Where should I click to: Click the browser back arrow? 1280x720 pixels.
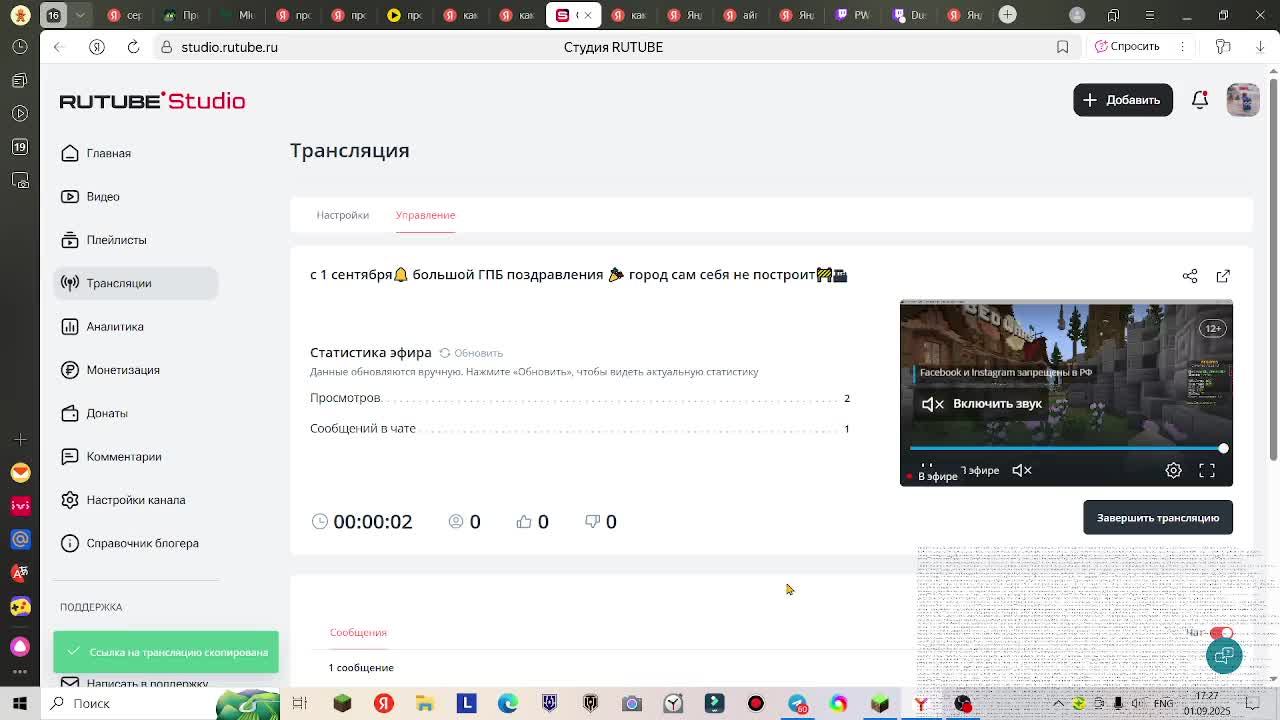point(59,47)
